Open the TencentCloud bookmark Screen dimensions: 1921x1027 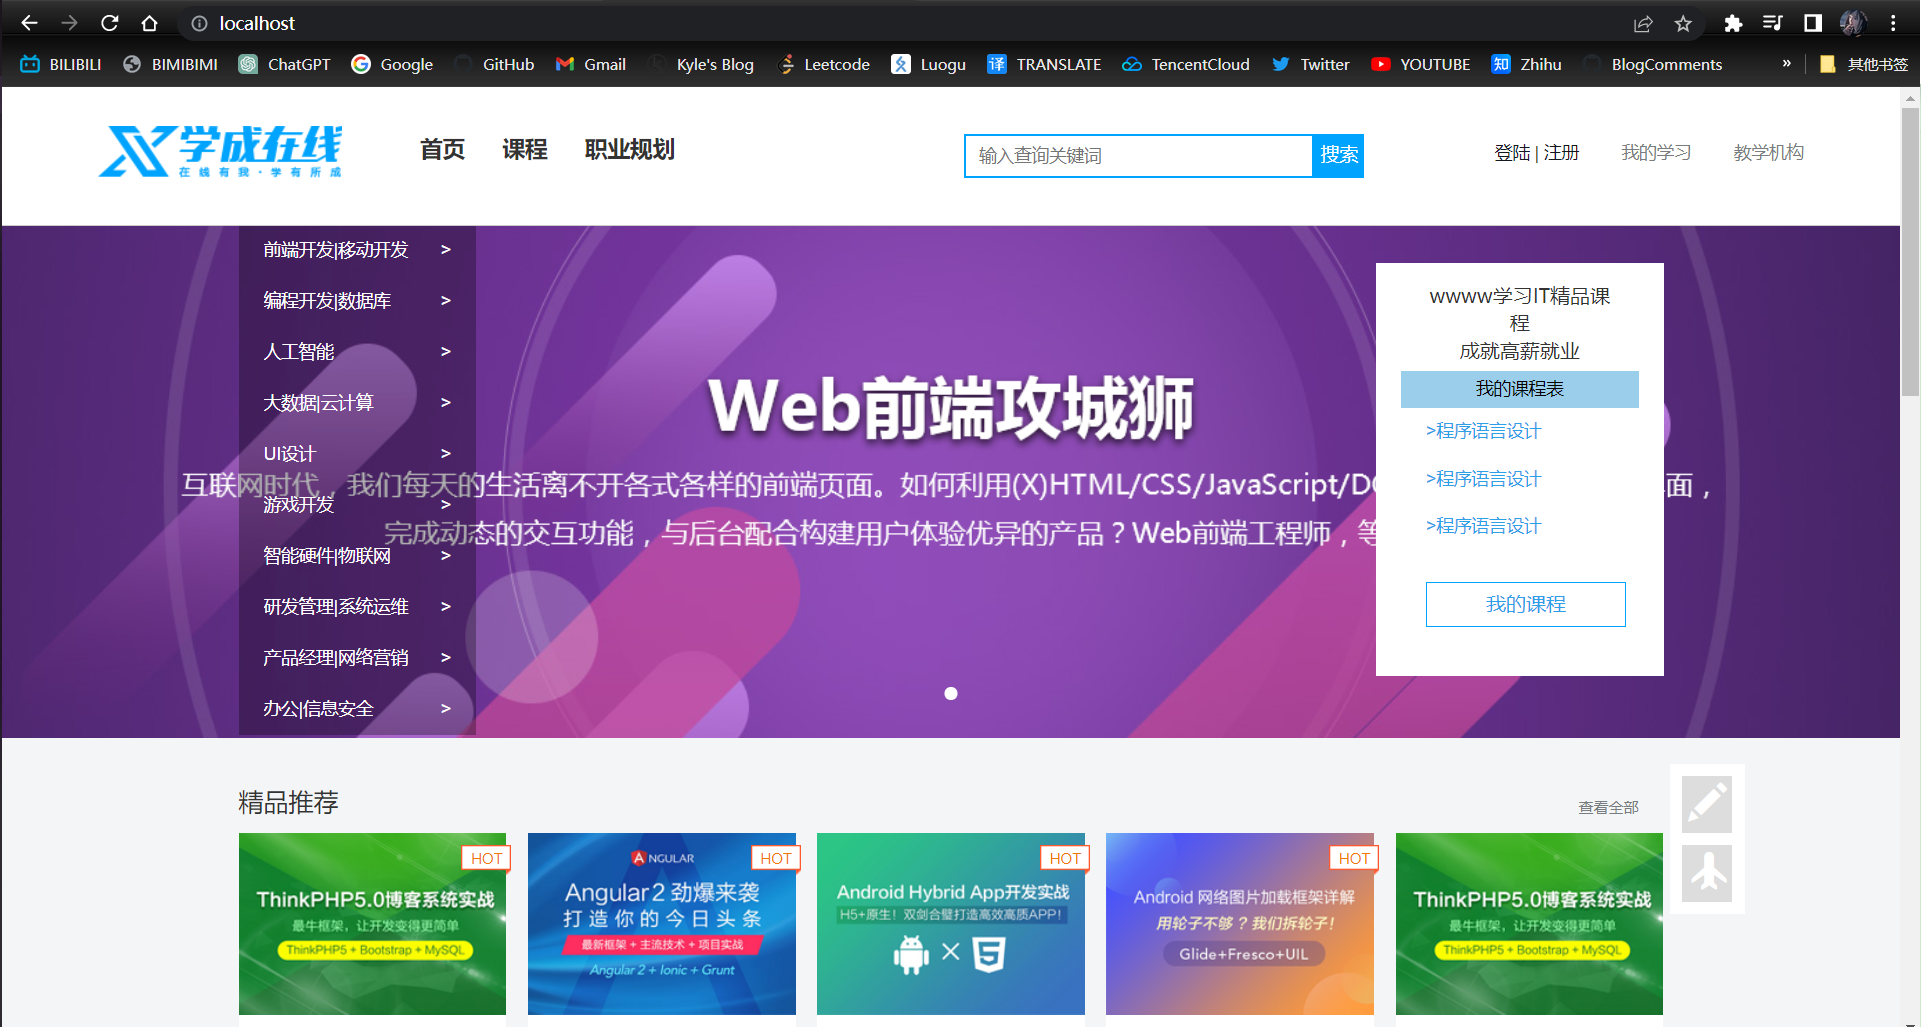coord(1186,64)
